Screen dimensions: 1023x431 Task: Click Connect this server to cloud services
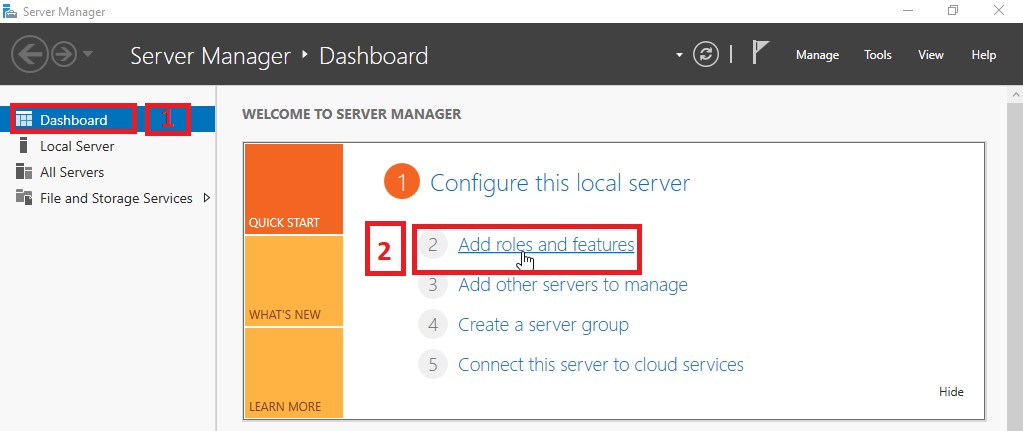pyautogui.click(x=601, y=364)
